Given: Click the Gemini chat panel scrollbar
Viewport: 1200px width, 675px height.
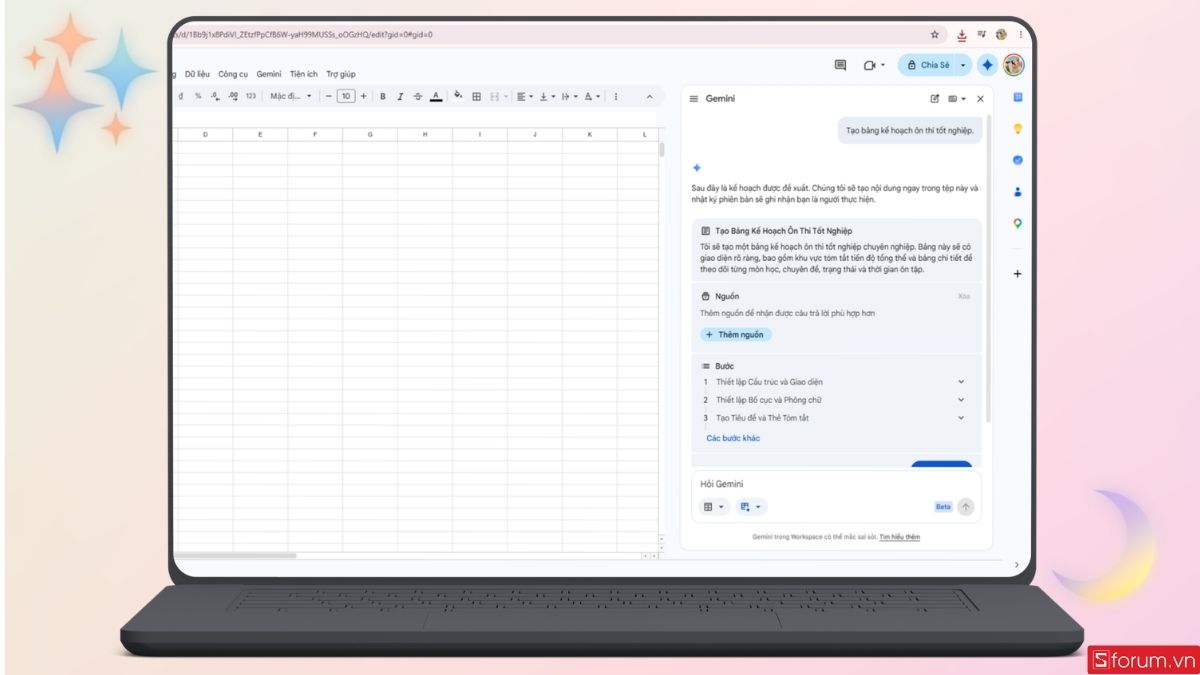Looking at the screenshot, I should tap(989, 270).
